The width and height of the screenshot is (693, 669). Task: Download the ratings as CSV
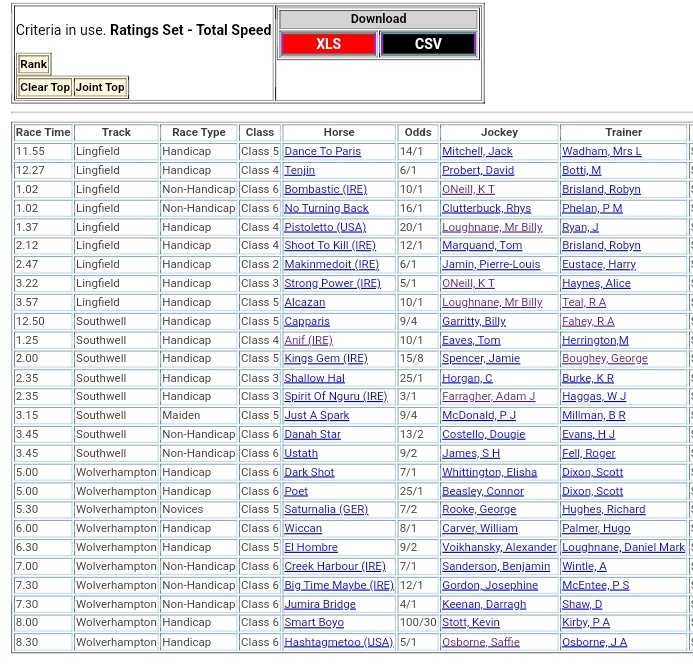(x=428, y=44)
